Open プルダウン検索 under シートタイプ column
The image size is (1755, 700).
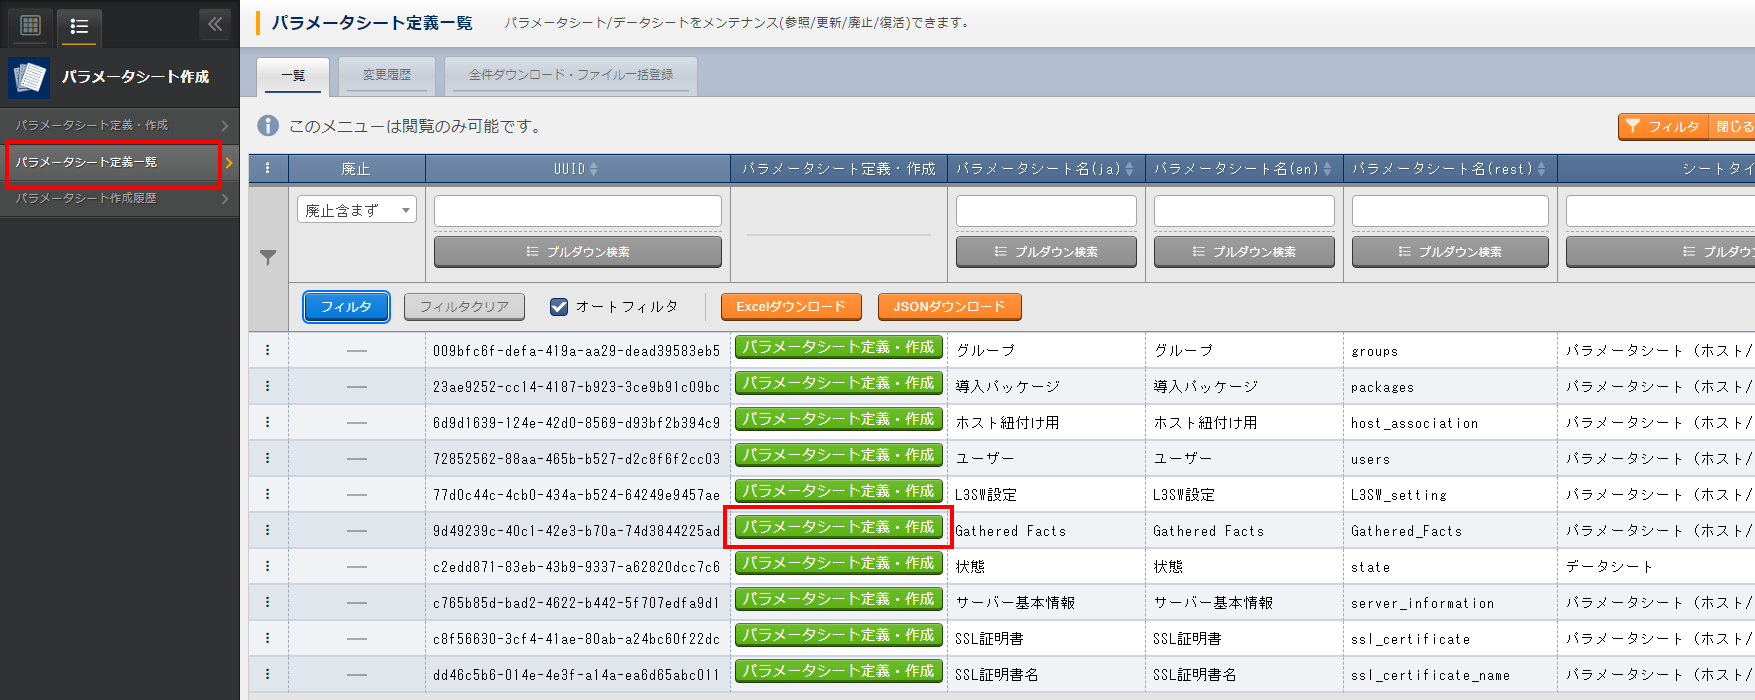click(x=1660, y=252)
